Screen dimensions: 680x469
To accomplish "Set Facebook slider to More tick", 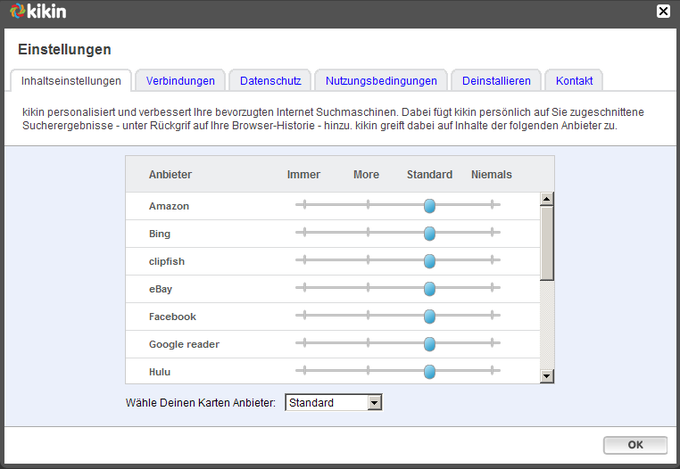I will (368, 315).
